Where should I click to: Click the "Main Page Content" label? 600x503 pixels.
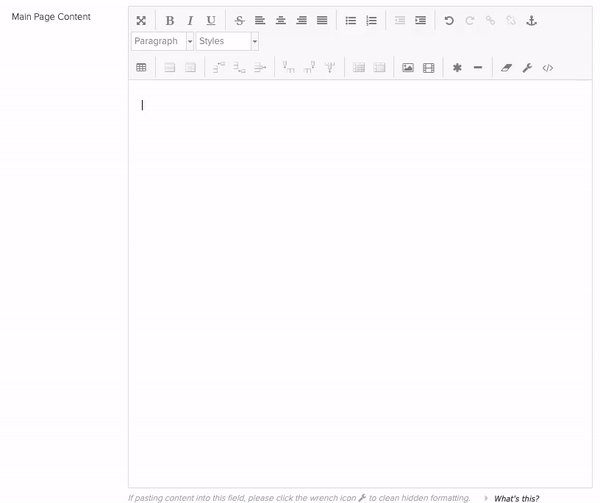click(x=51, y=17)
